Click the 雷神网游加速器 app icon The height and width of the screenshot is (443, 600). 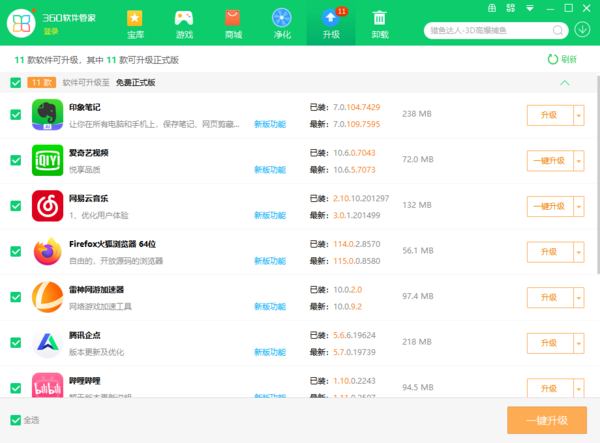[48, 297]
